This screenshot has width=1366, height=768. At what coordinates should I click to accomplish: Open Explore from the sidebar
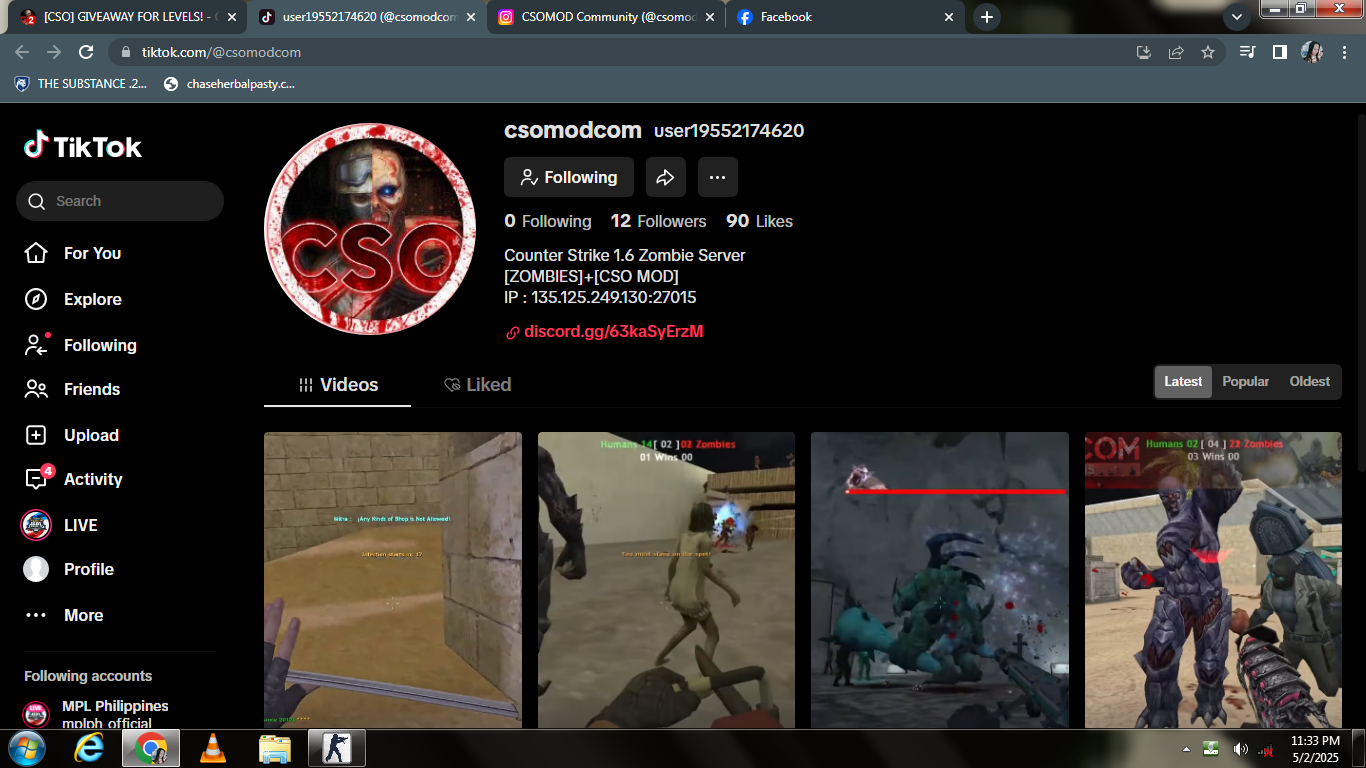pyautogui.click(x=92, y=299)
